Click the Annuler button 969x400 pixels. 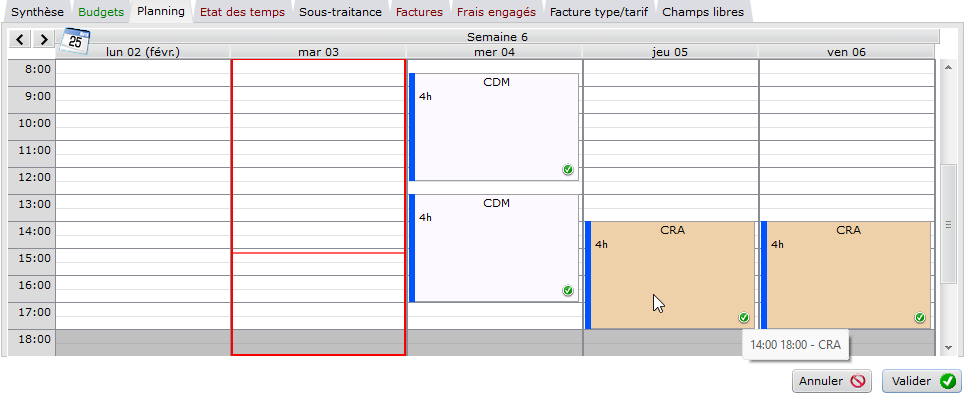click(832, 381)
